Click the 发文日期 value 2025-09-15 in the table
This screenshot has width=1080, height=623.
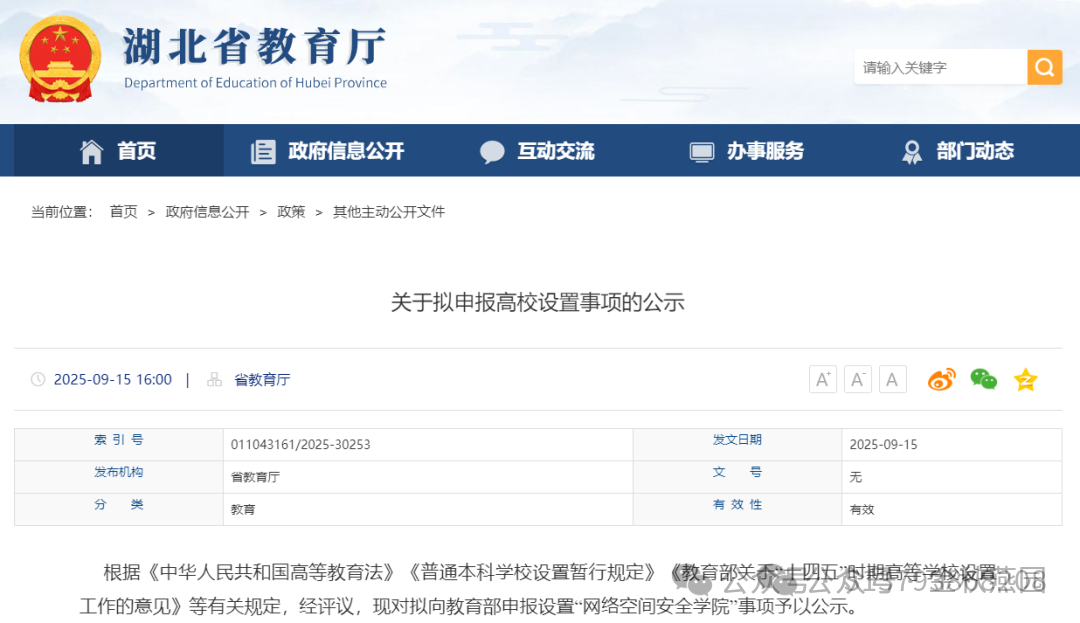[x=884, y=445]
